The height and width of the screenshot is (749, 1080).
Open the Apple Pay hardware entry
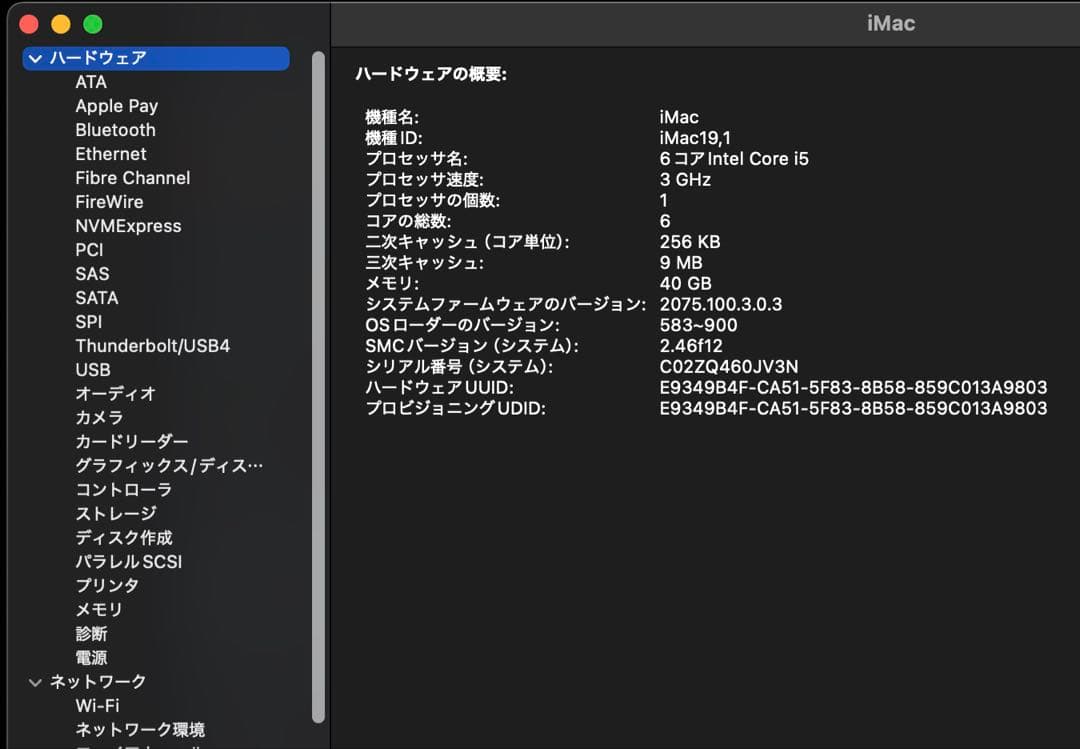[x=116, y=106]
